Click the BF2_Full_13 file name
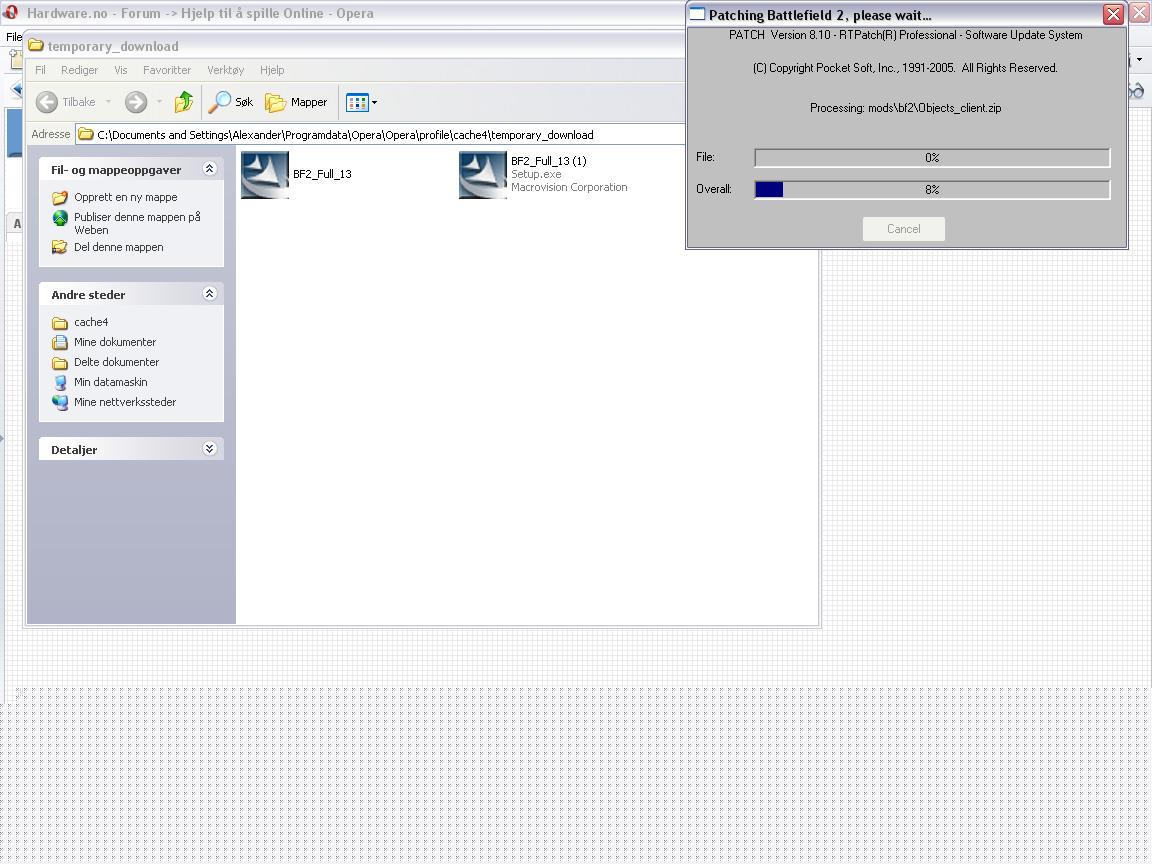 coord(322,174)
